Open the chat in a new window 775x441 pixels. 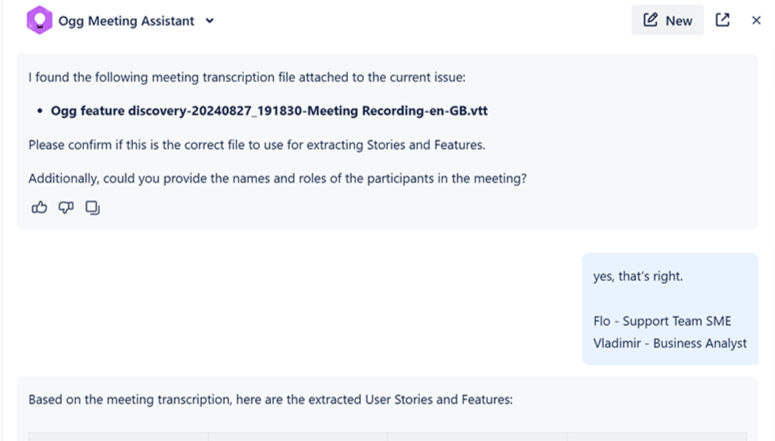tap(722, 20)
